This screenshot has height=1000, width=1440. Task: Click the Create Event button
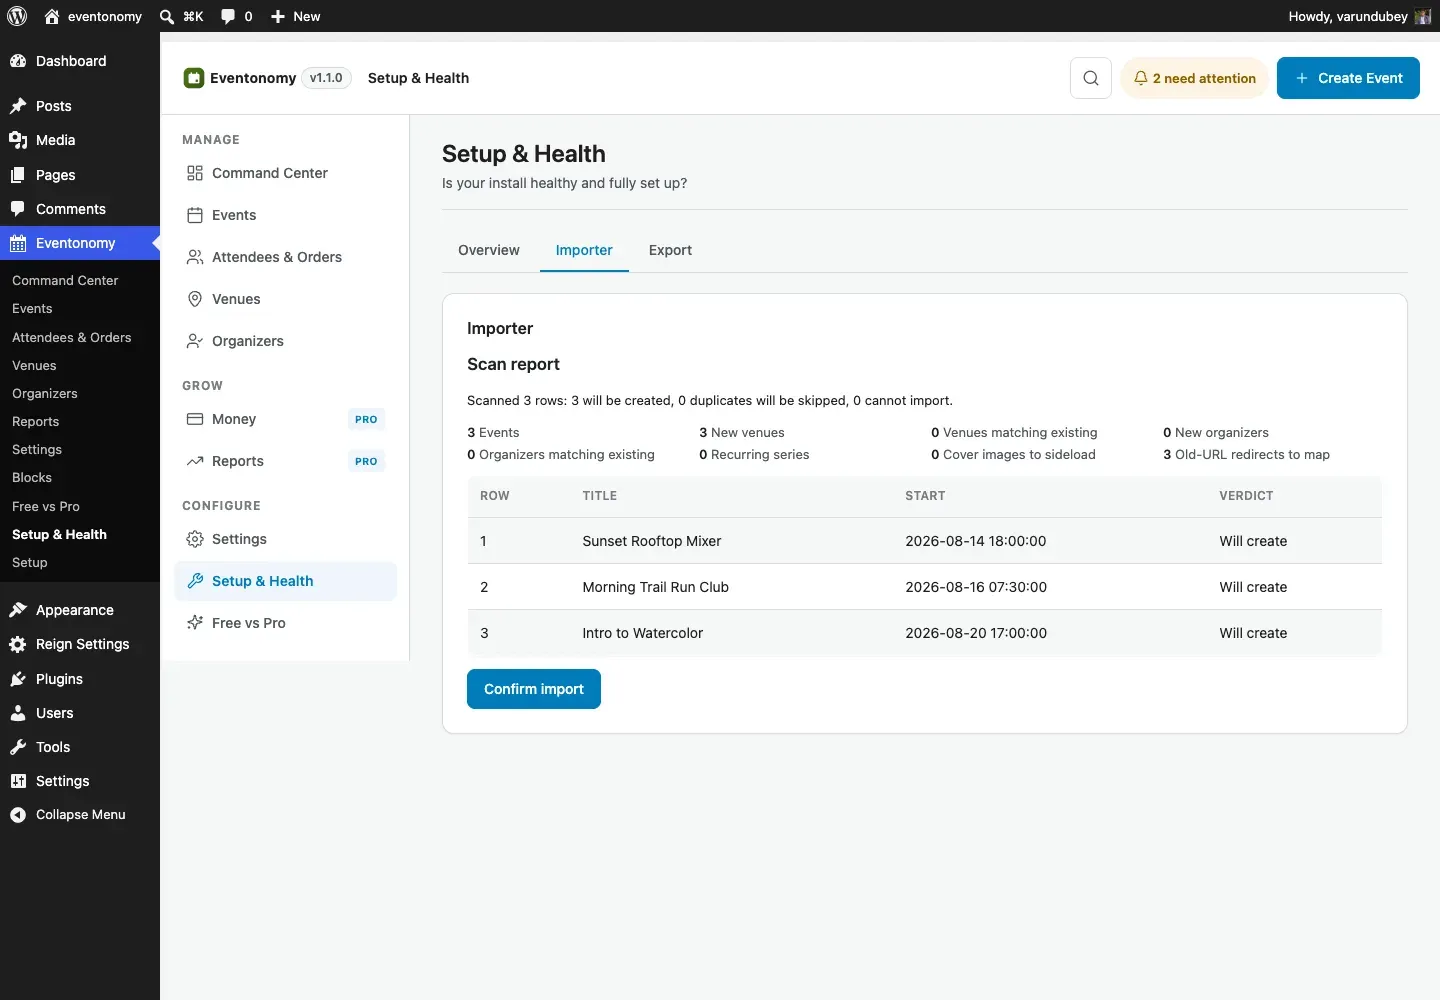point(1348,78)
